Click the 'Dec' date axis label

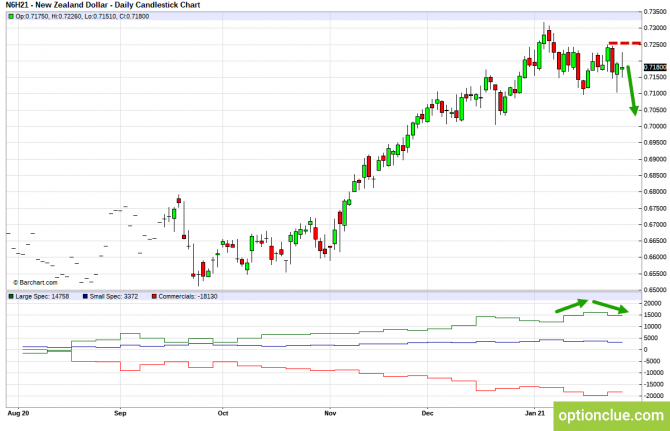(x=427, y=413)
